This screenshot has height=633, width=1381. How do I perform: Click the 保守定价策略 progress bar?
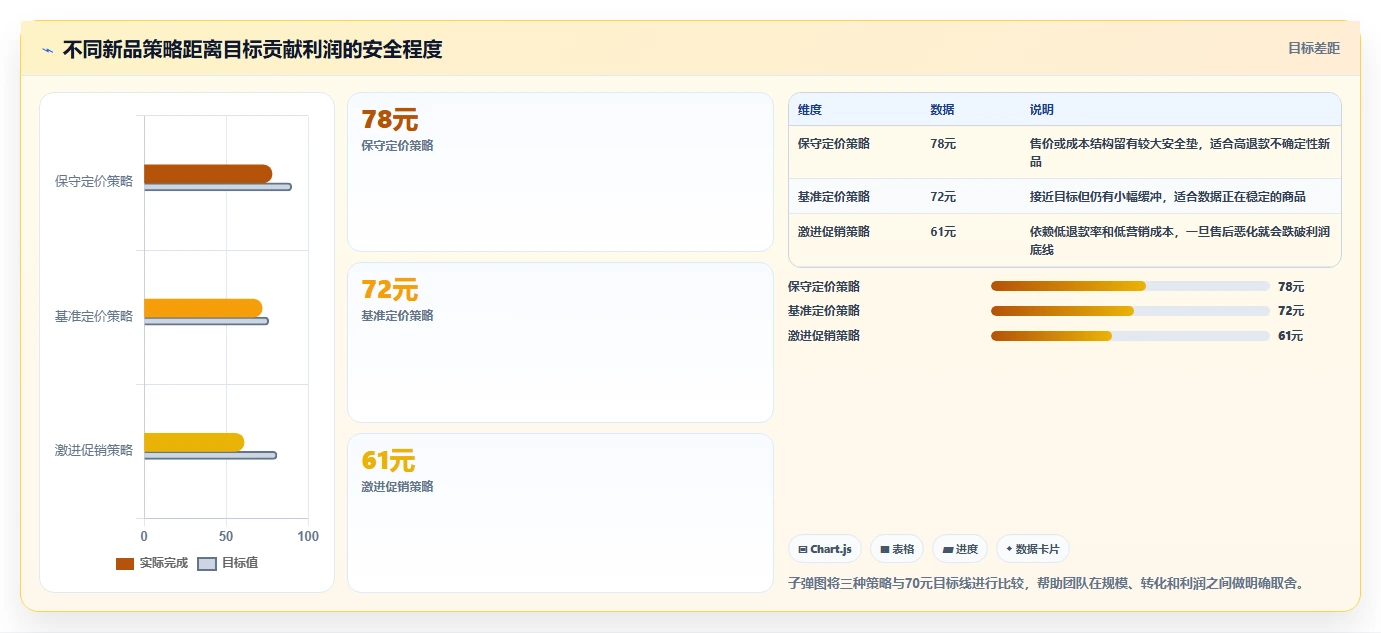[1130, 286]
